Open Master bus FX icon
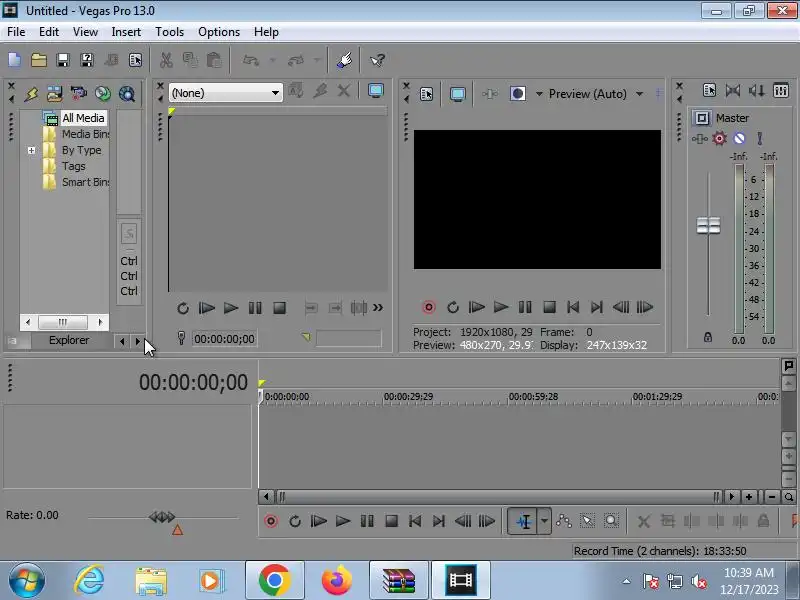Viewport: 800px width, 600px height. [x=699, y=139]
